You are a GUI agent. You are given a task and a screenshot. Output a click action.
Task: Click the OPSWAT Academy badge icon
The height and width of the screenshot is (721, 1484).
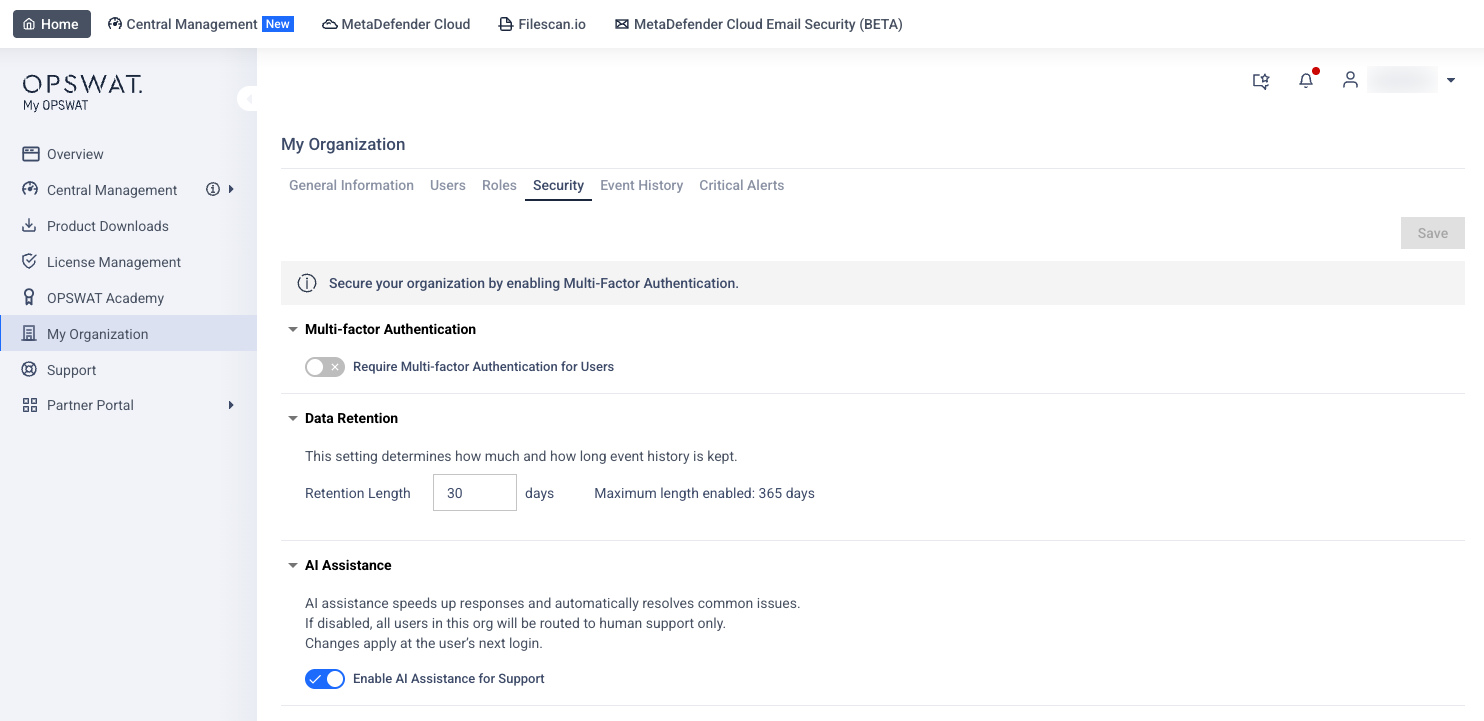pos(29,298)
